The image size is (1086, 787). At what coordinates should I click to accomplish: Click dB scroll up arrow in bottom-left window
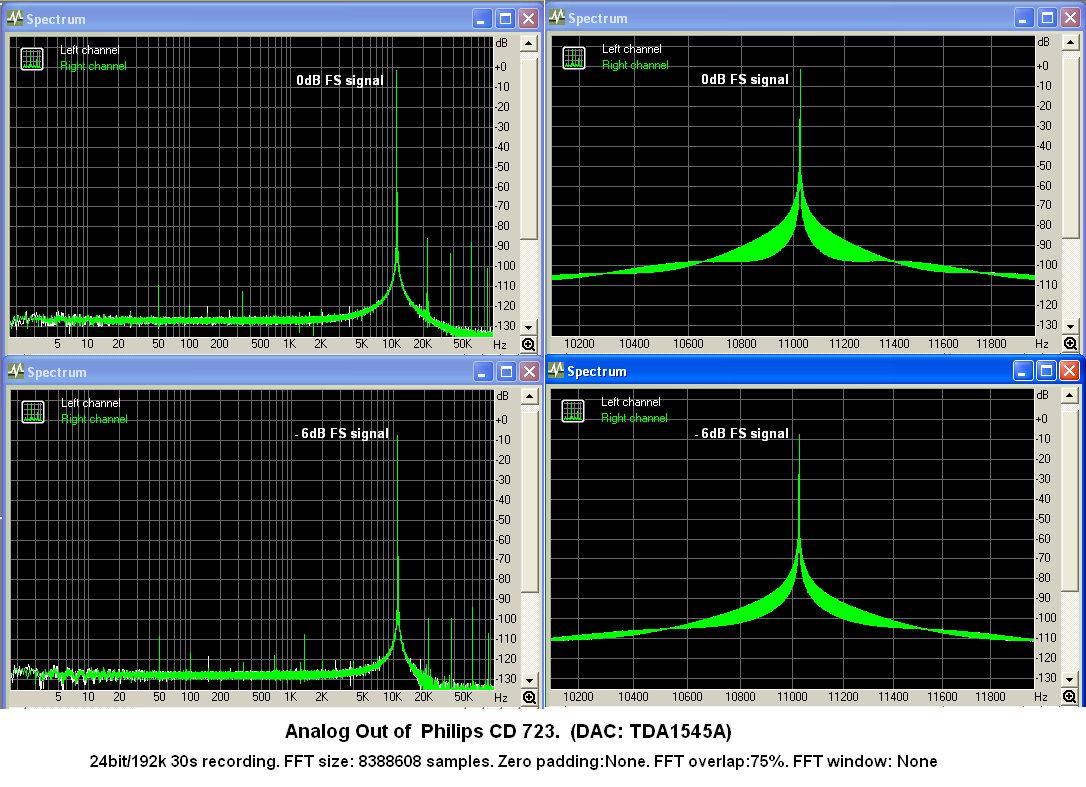(529, 397)
